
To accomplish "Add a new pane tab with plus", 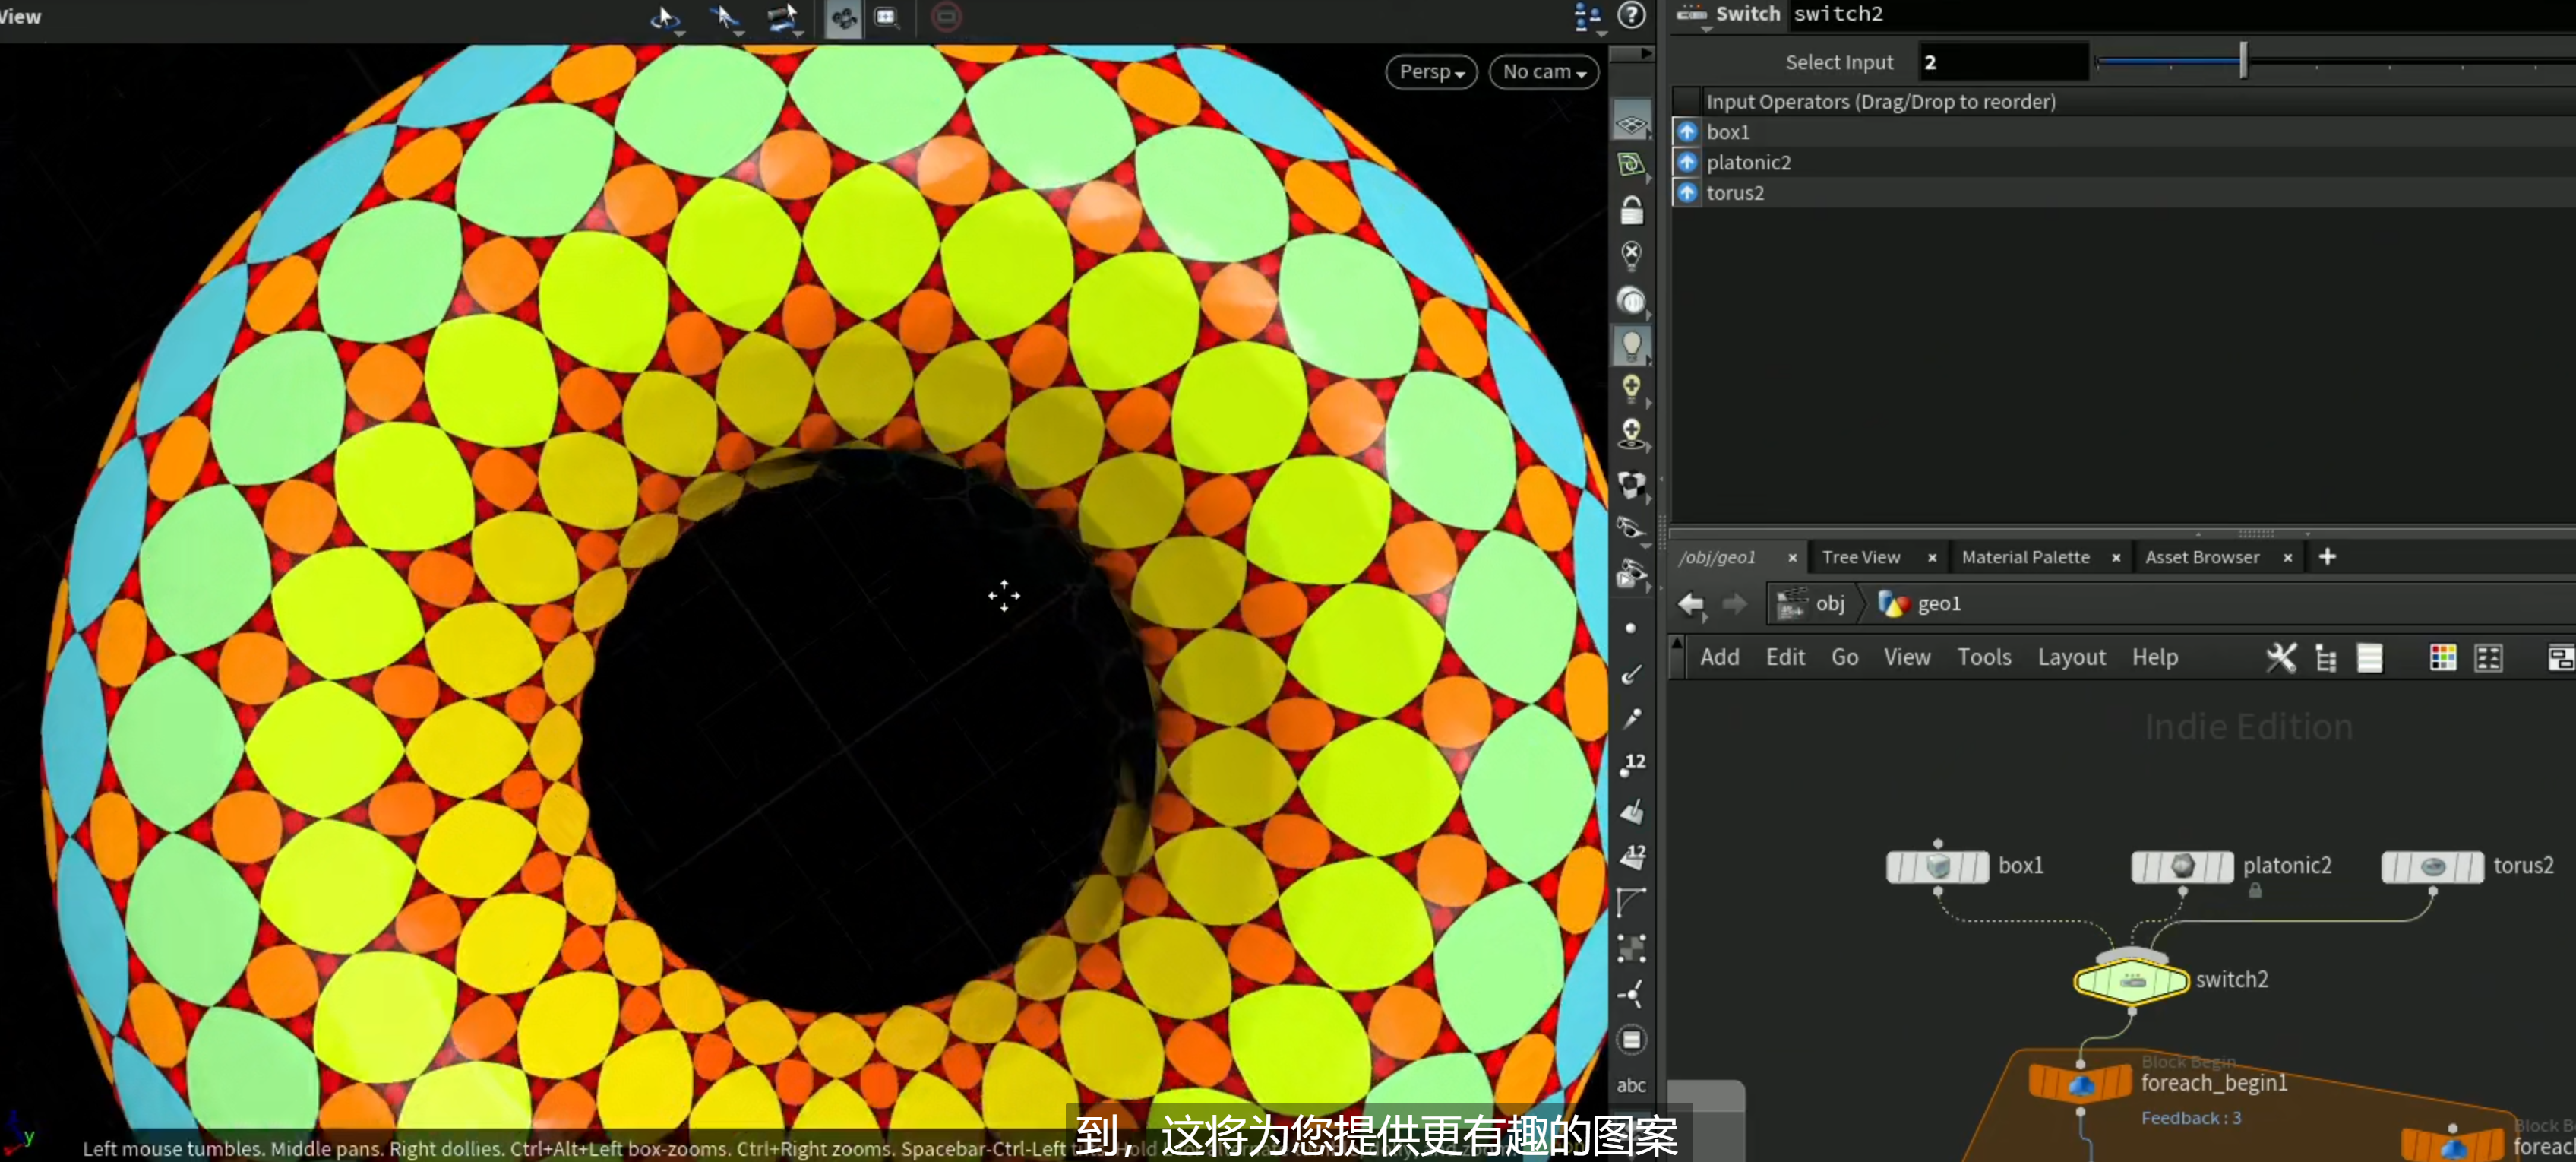I will [2327, 557].
